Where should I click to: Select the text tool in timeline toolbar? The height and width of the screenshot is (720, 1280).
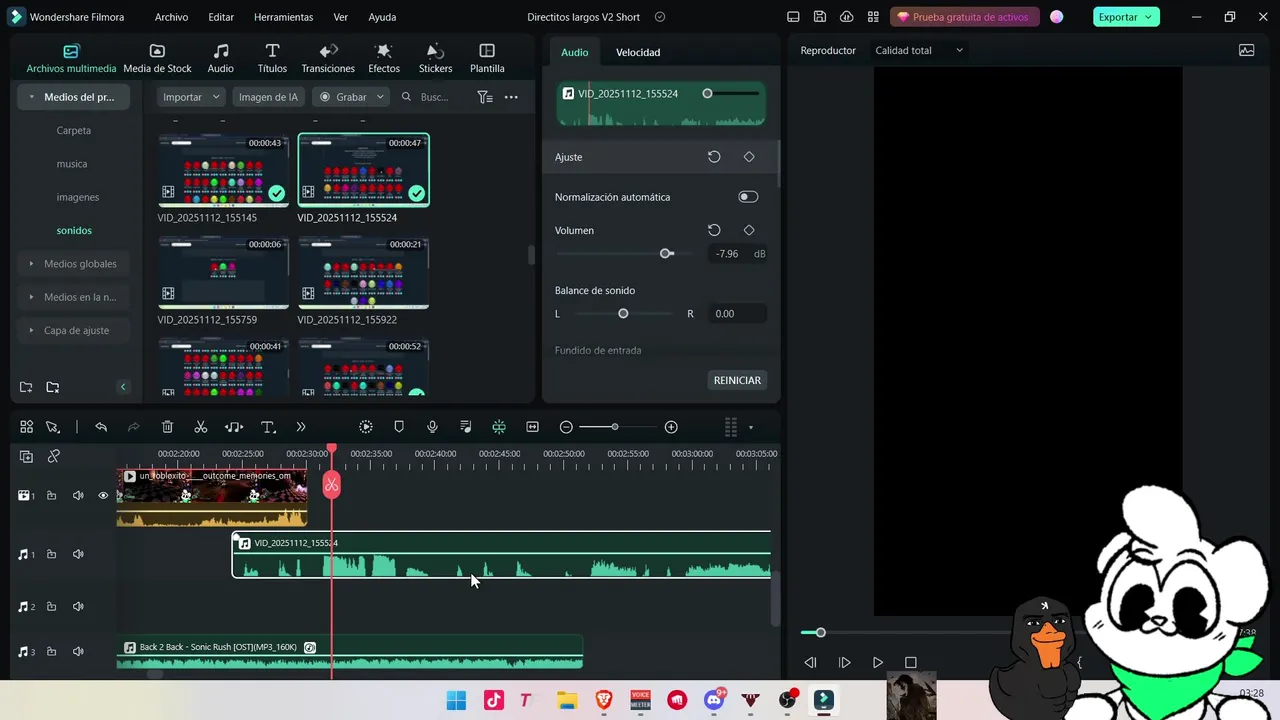pos(268,427)
